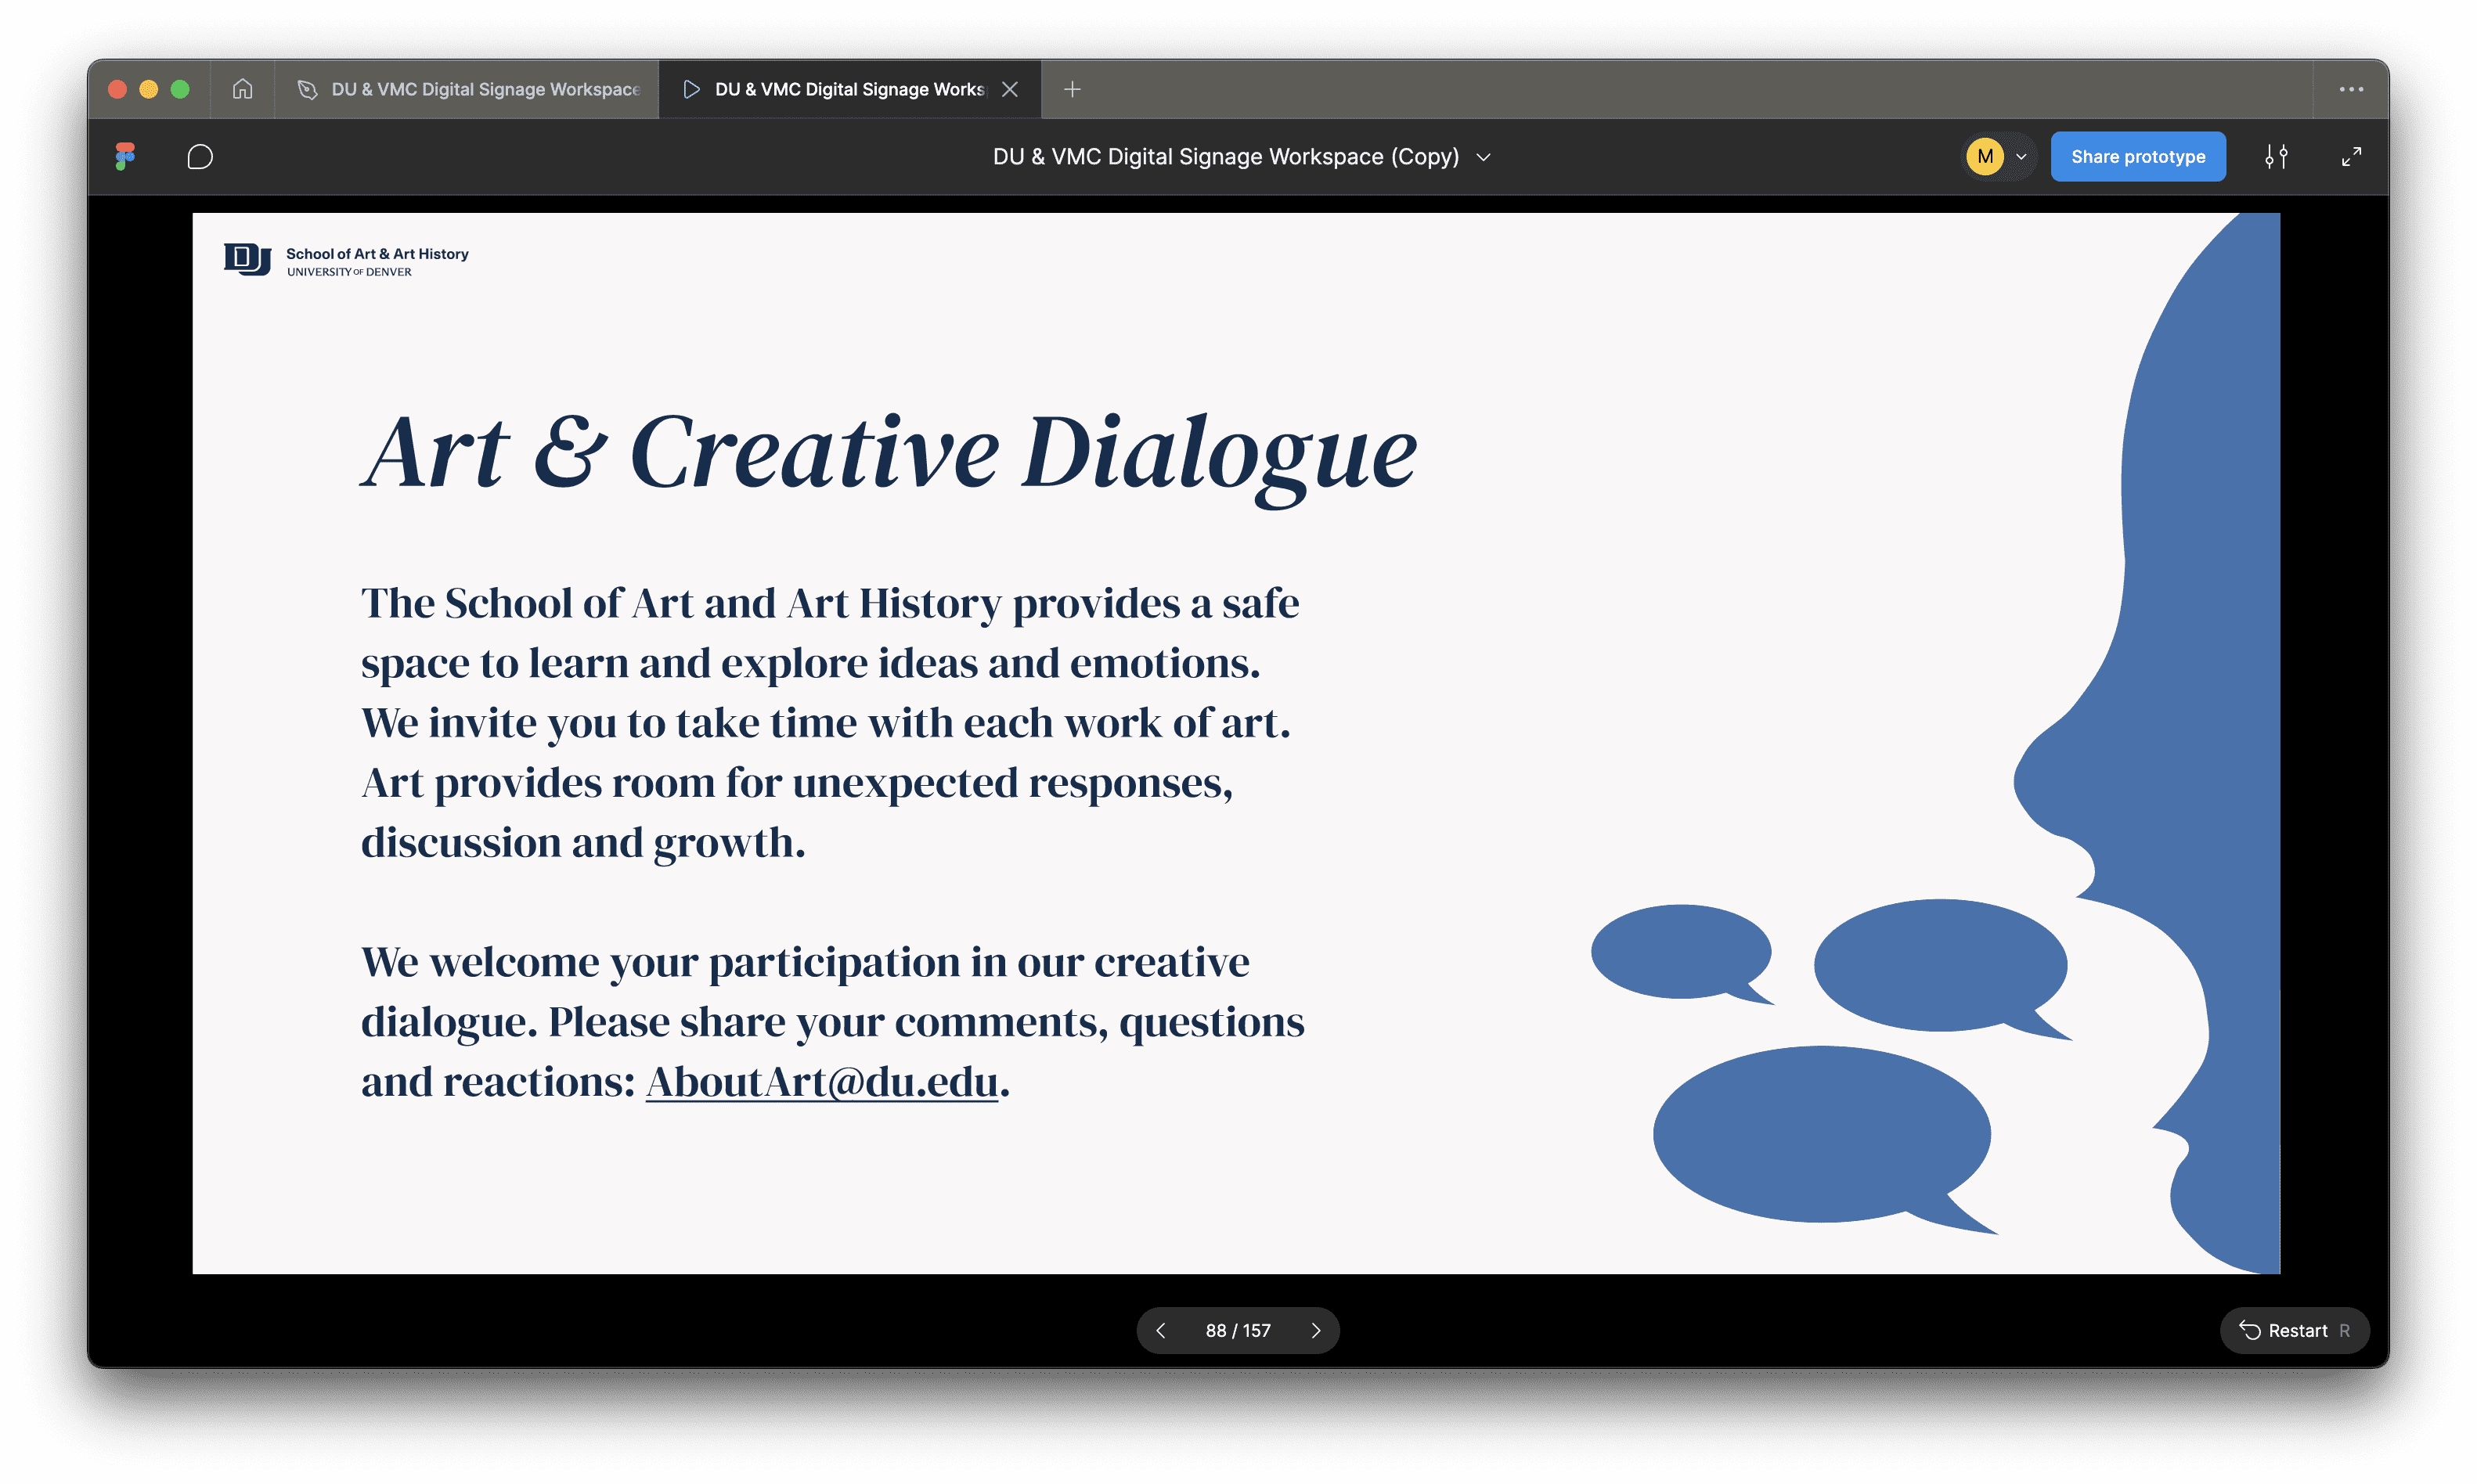Click the 88 / 157 frame counter

point(1238,1330)
